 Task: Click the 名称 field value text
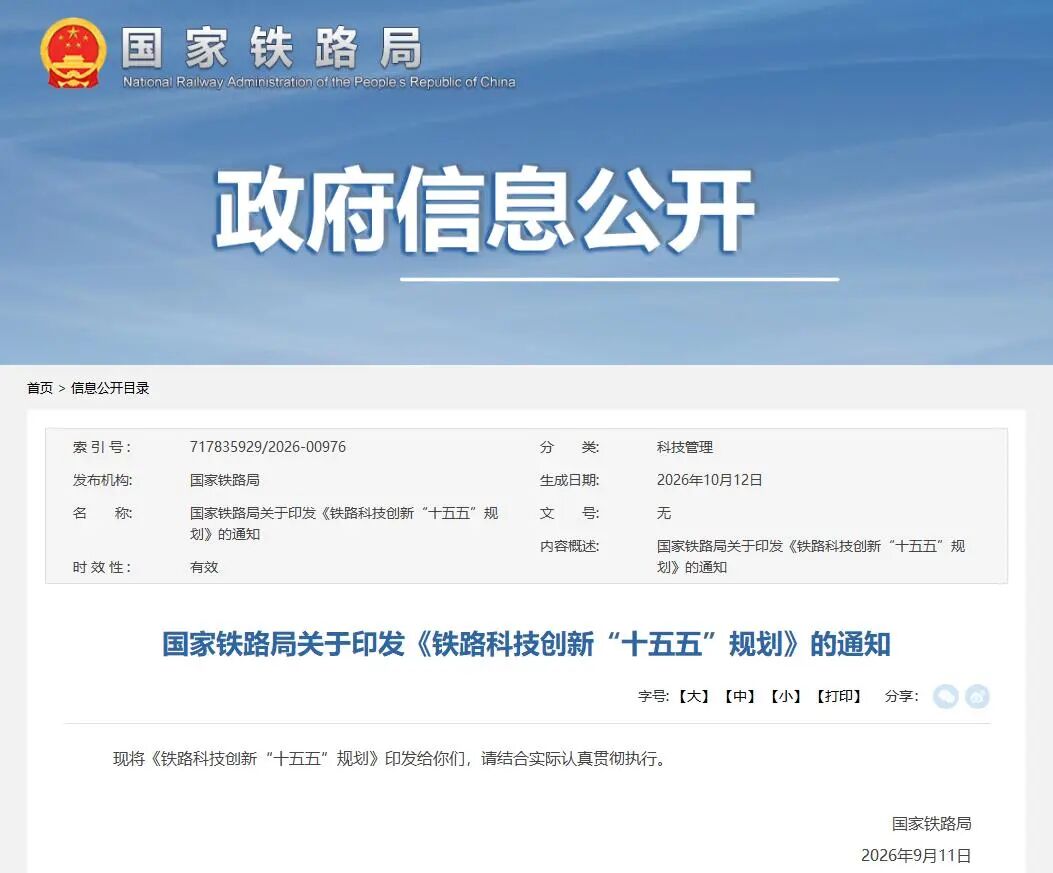pyautogui.click(x=344, y=524)
